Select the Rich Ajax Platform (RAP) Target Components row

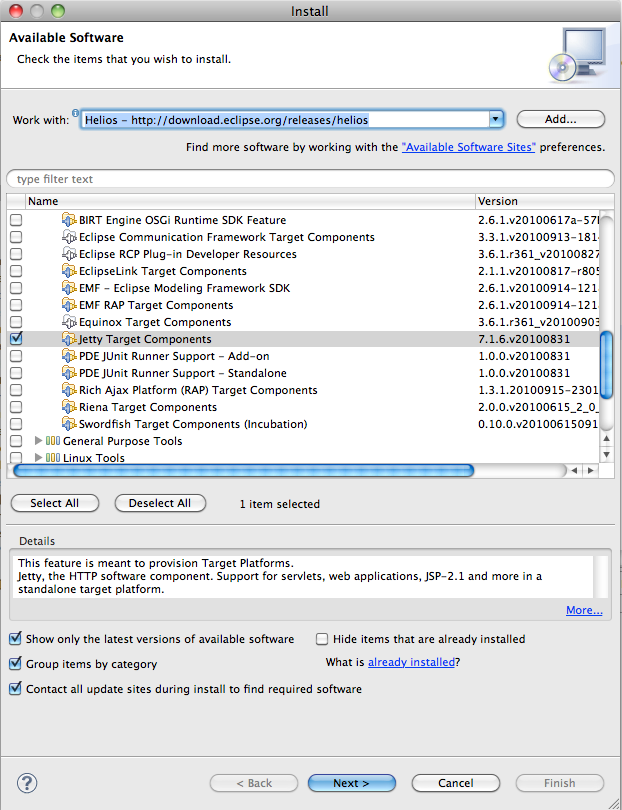(305, 390)
